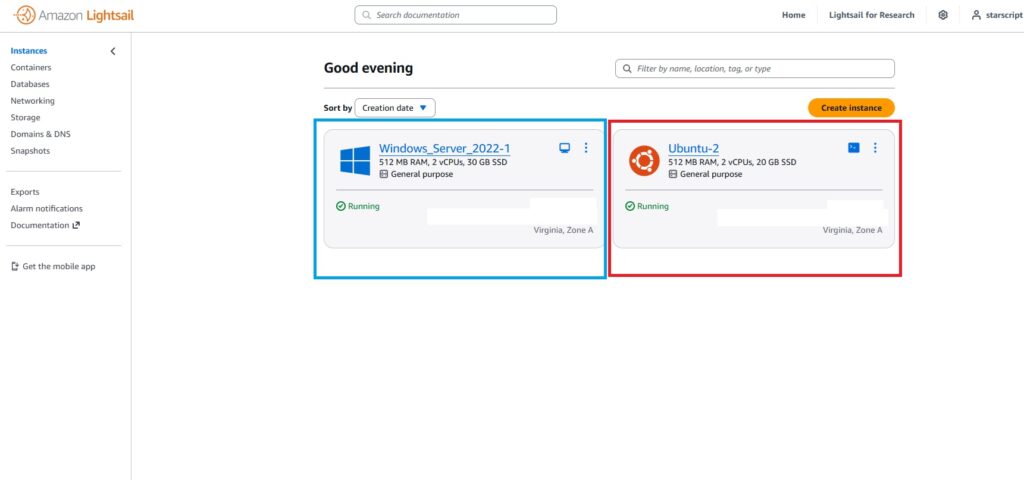Open the Creation date sort dropdown
Viewport: 1024px width, 480px height.
tap(395, 108)
